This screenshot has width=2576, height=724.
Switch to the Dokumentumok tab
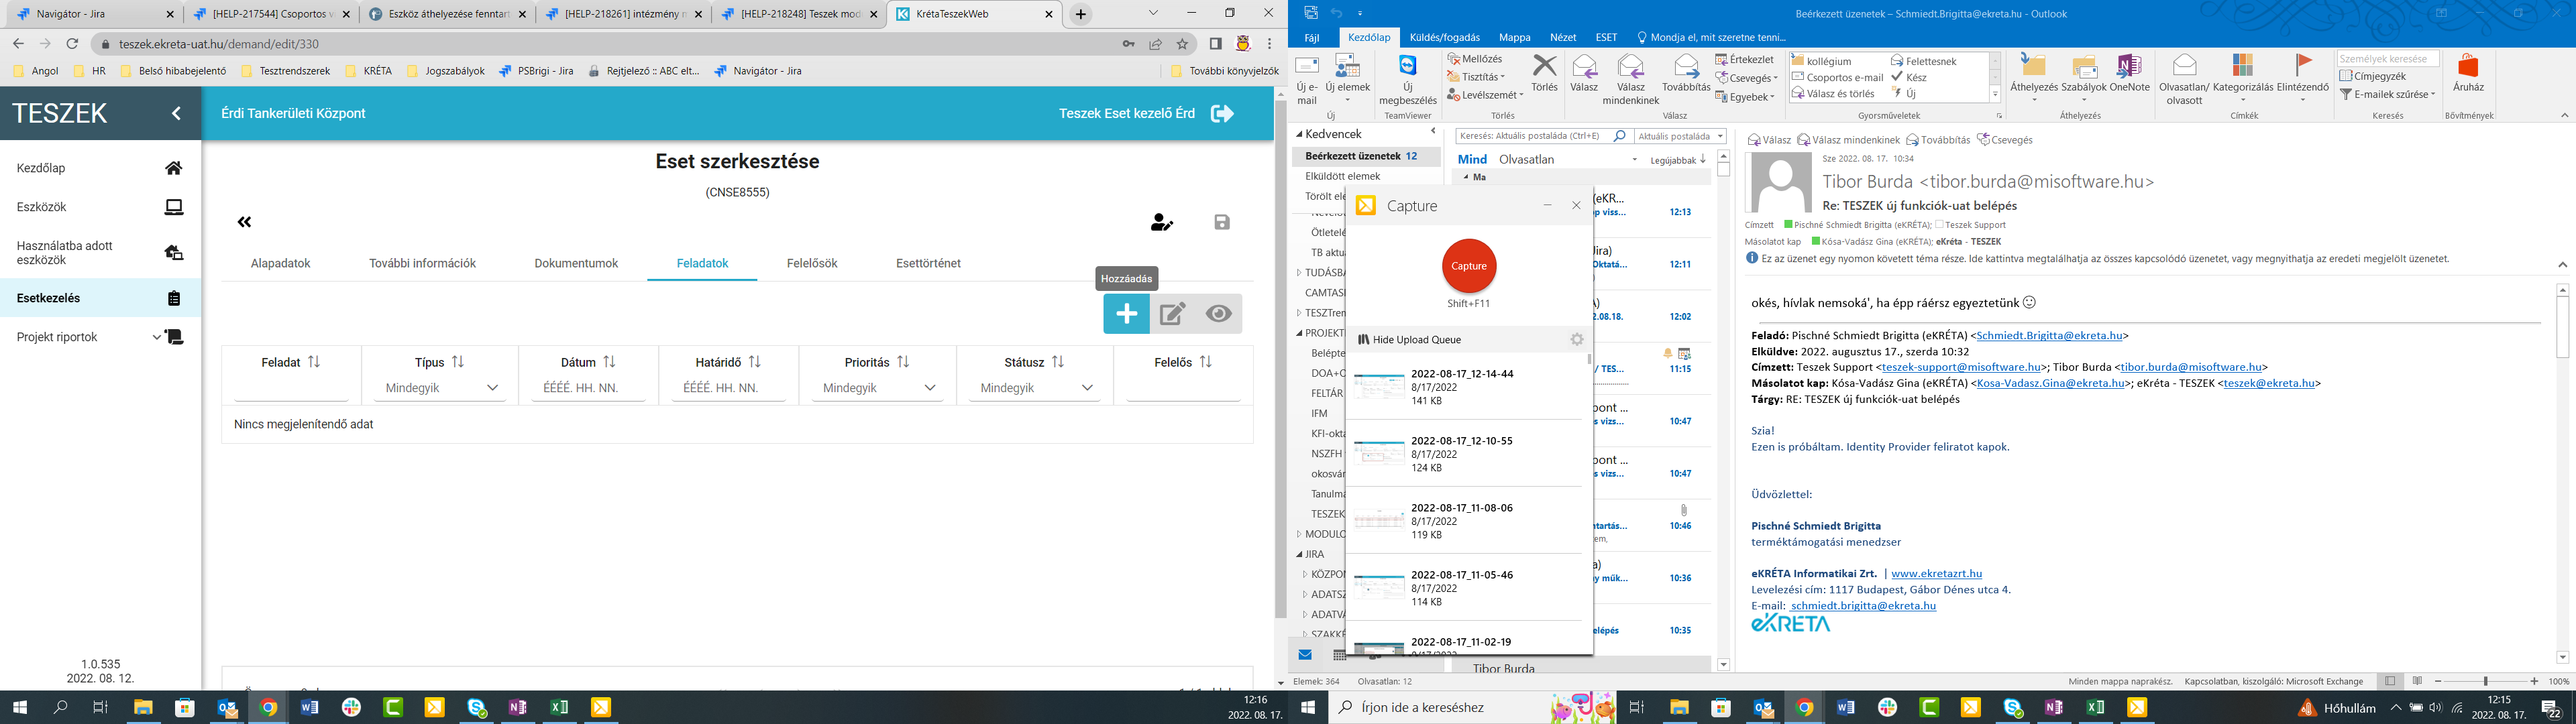click(x=576, y=263)
